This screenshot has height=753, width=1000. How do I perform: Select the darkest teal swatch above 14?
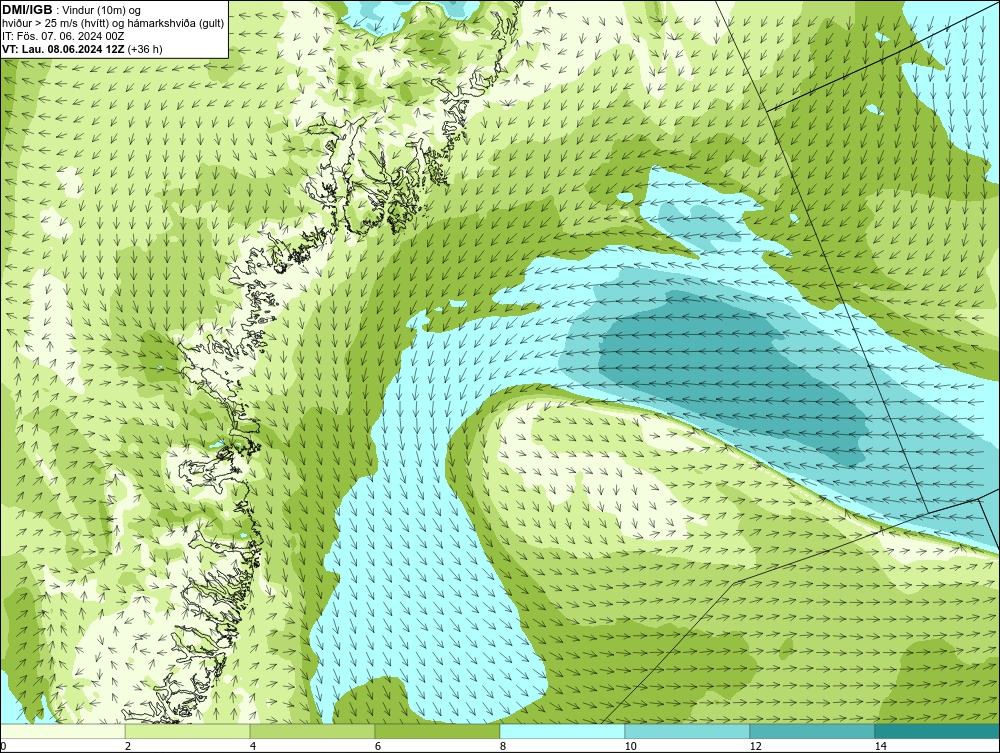pos(938,731)
